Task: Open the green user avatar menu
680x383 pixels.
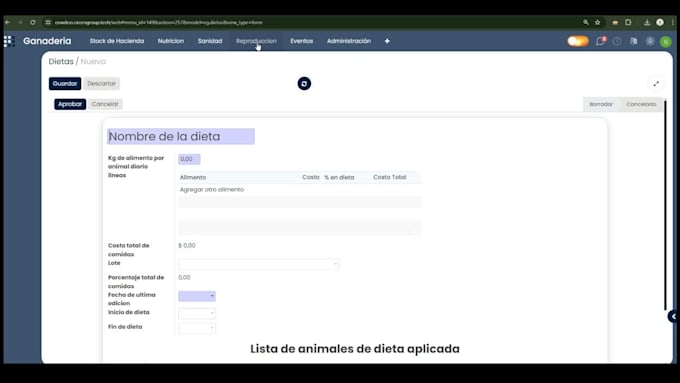Action: point(666,42)
